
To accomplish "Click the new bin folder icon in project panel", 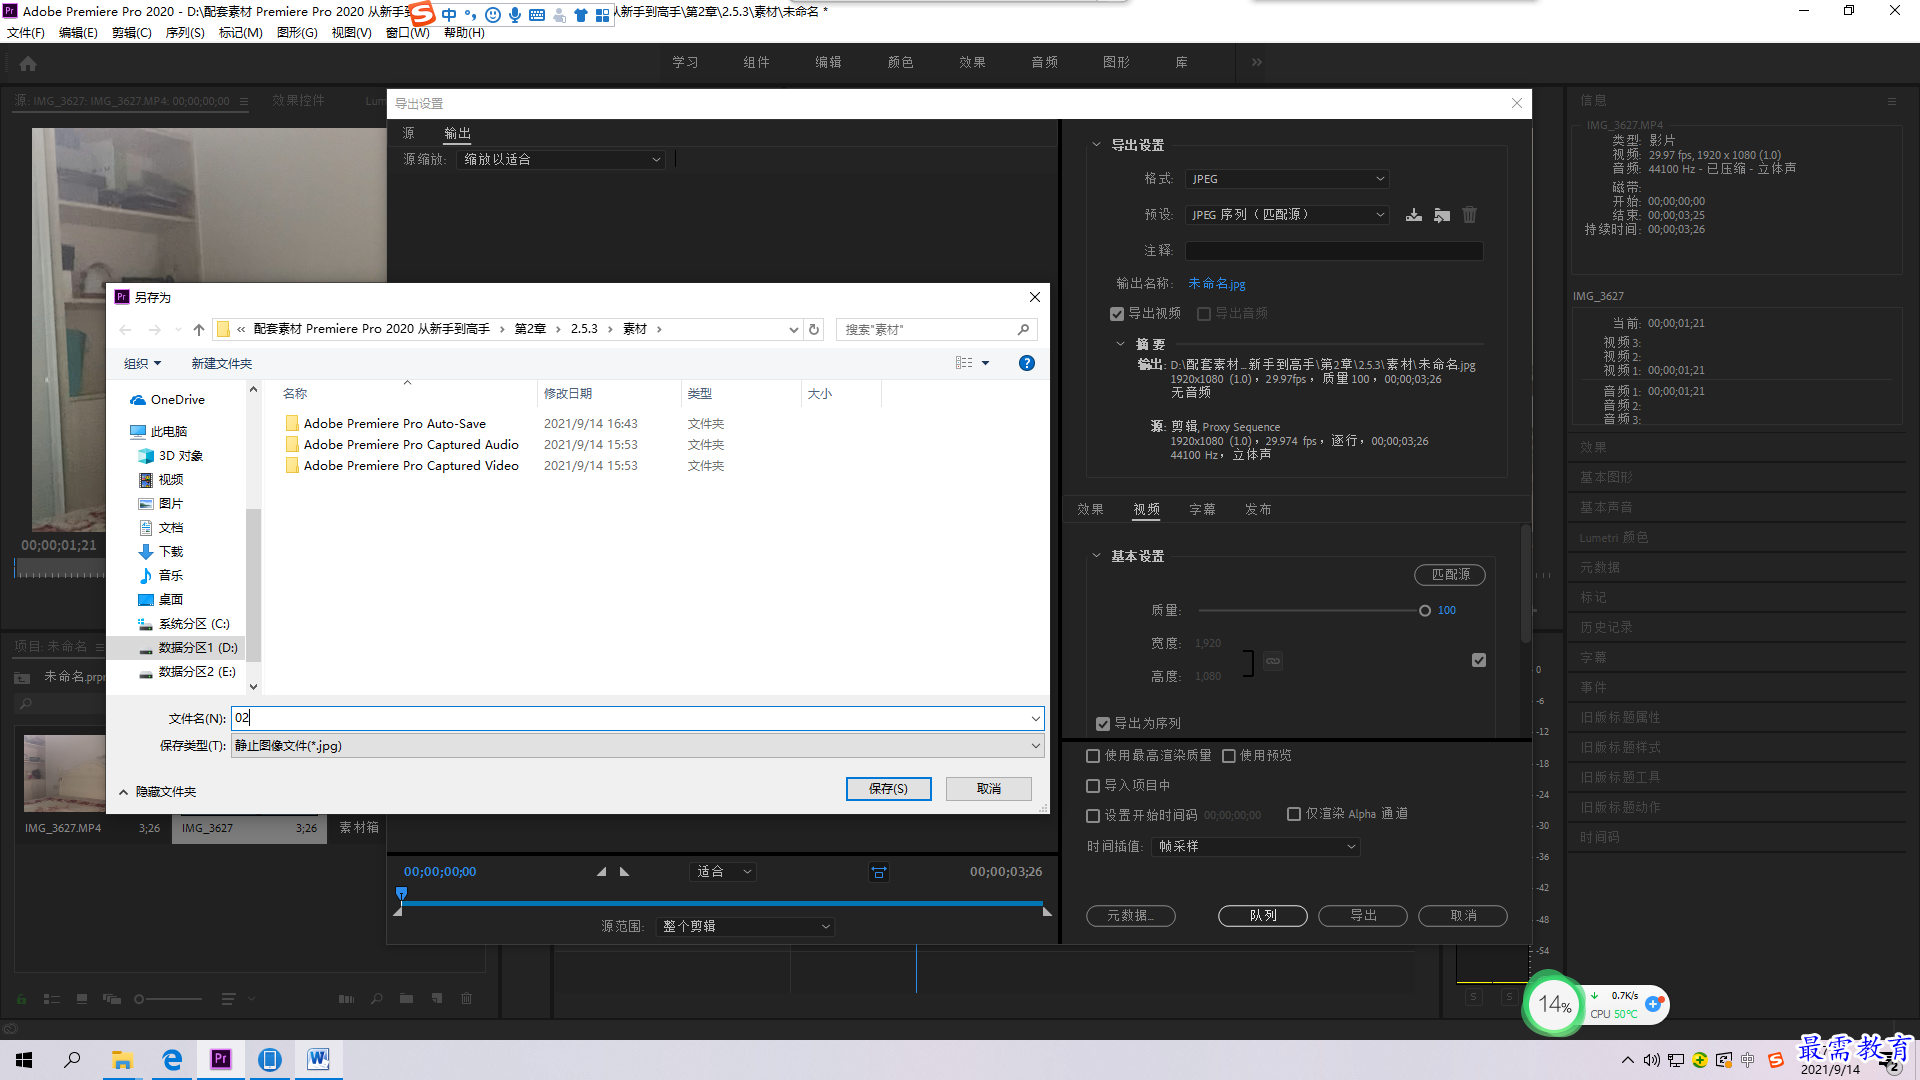I will coord(406,998).
